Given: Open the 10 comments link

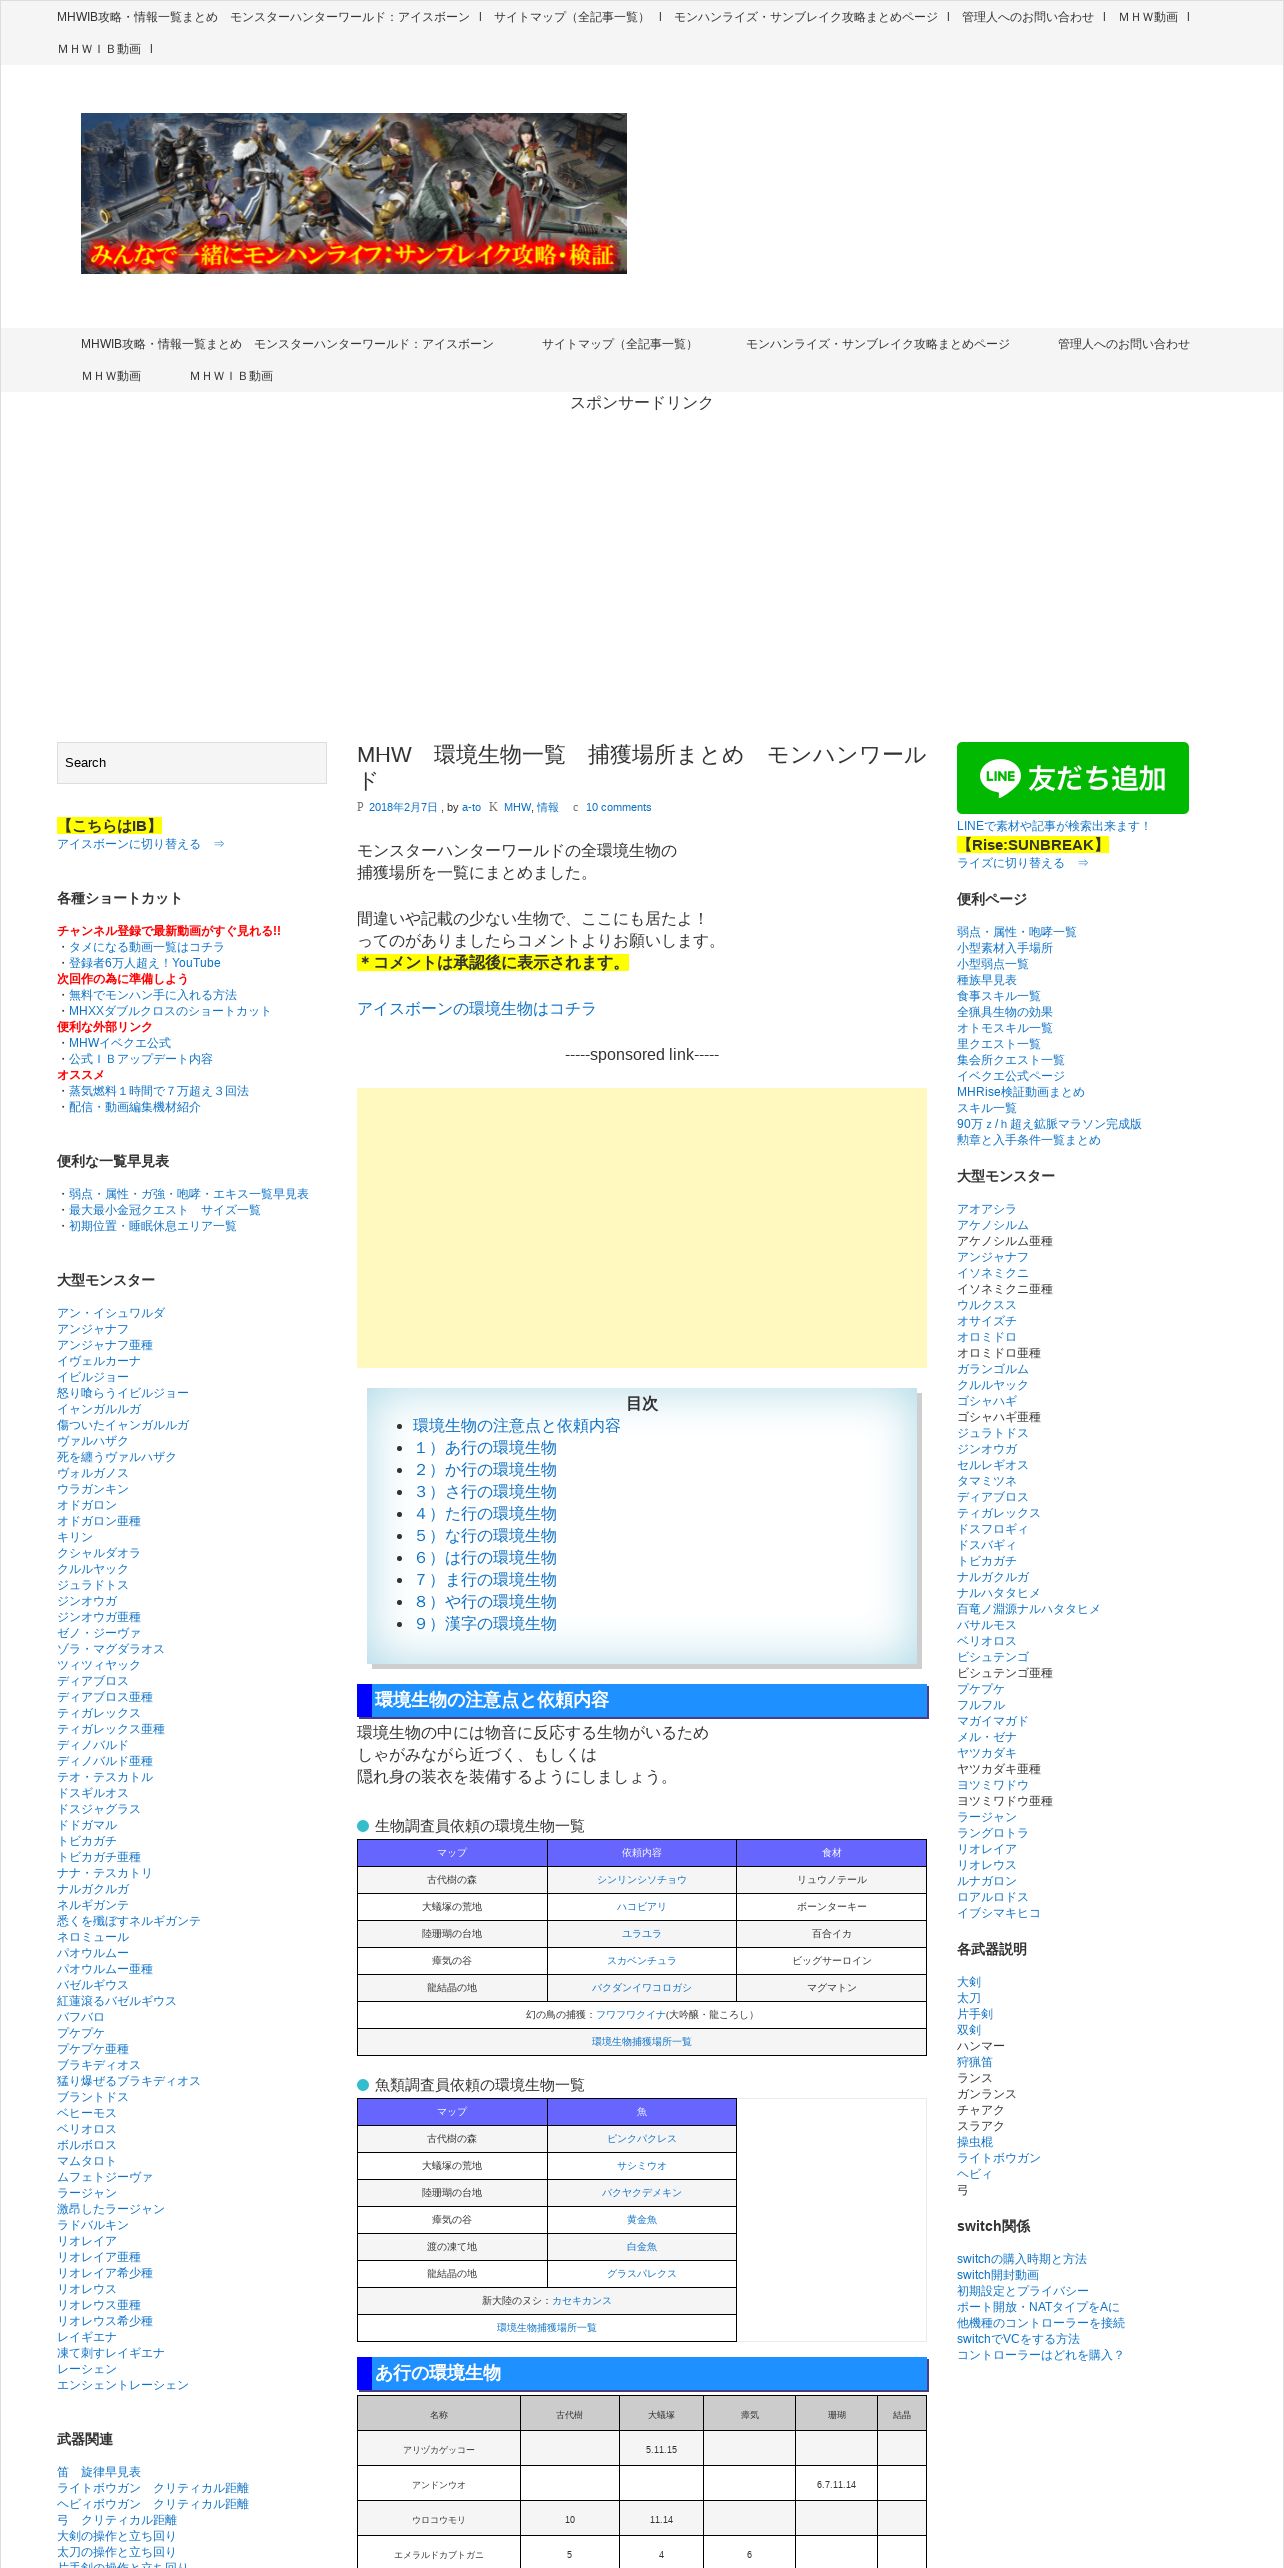Looking at the screenshot, I should pyautogui.click(x=618, y=807).
